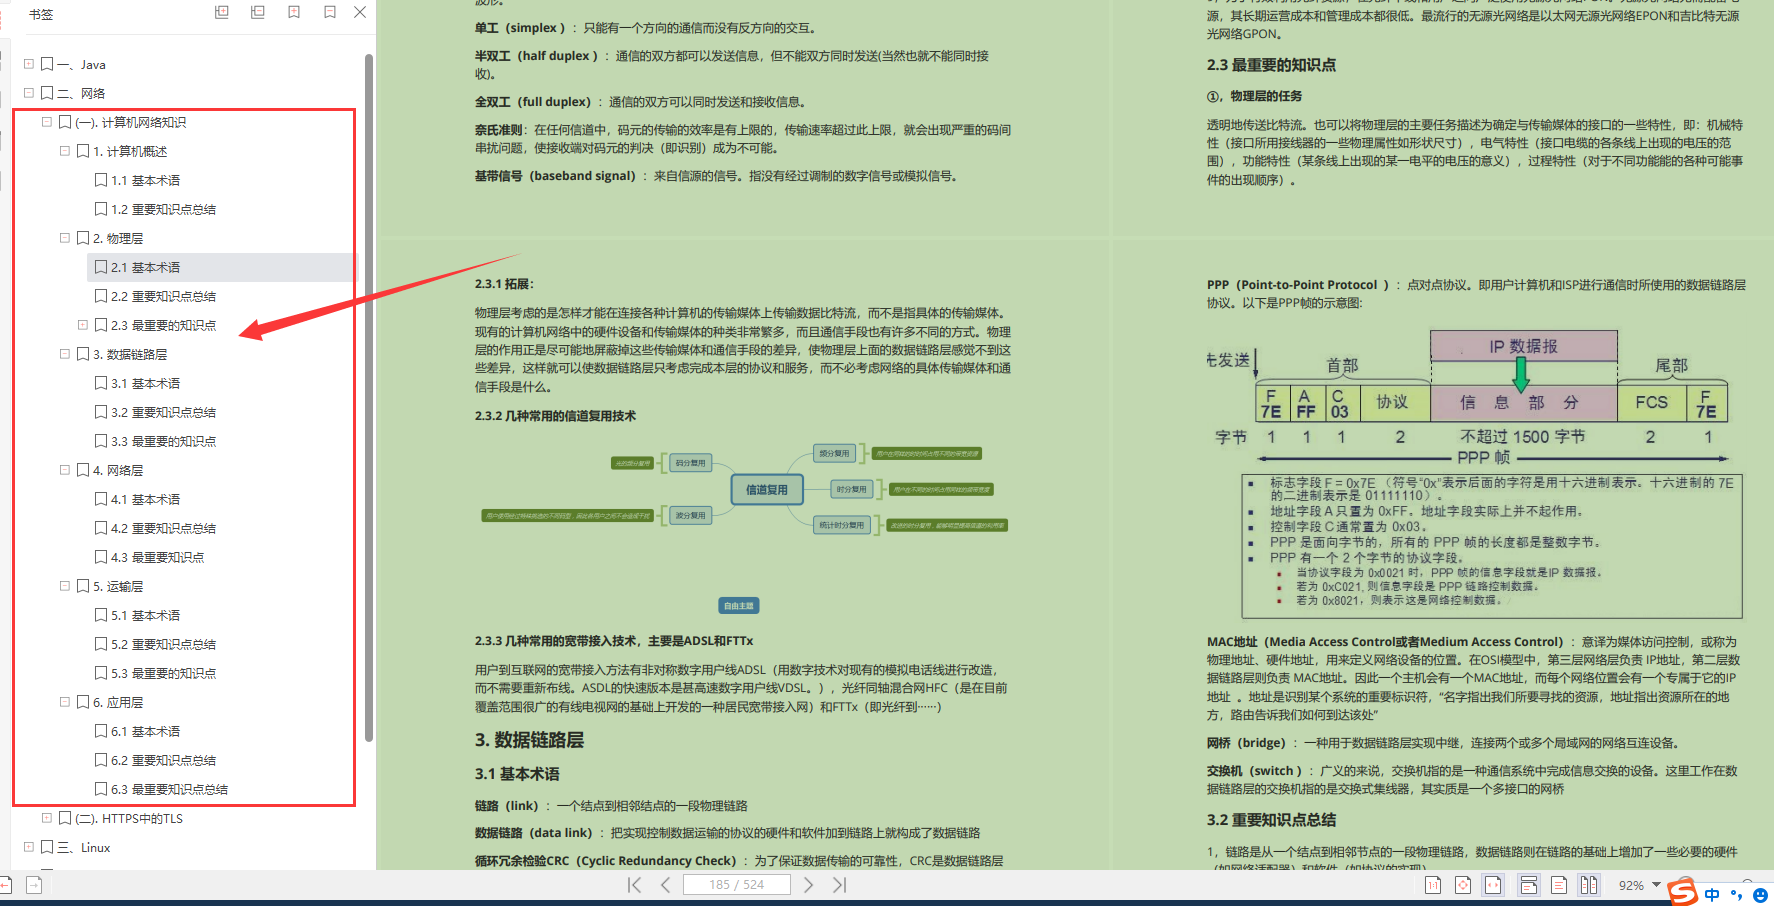
Task: Open bookmark 3.3 最重要的知识点
Action: pyautogui.click(x=164, y=441)
